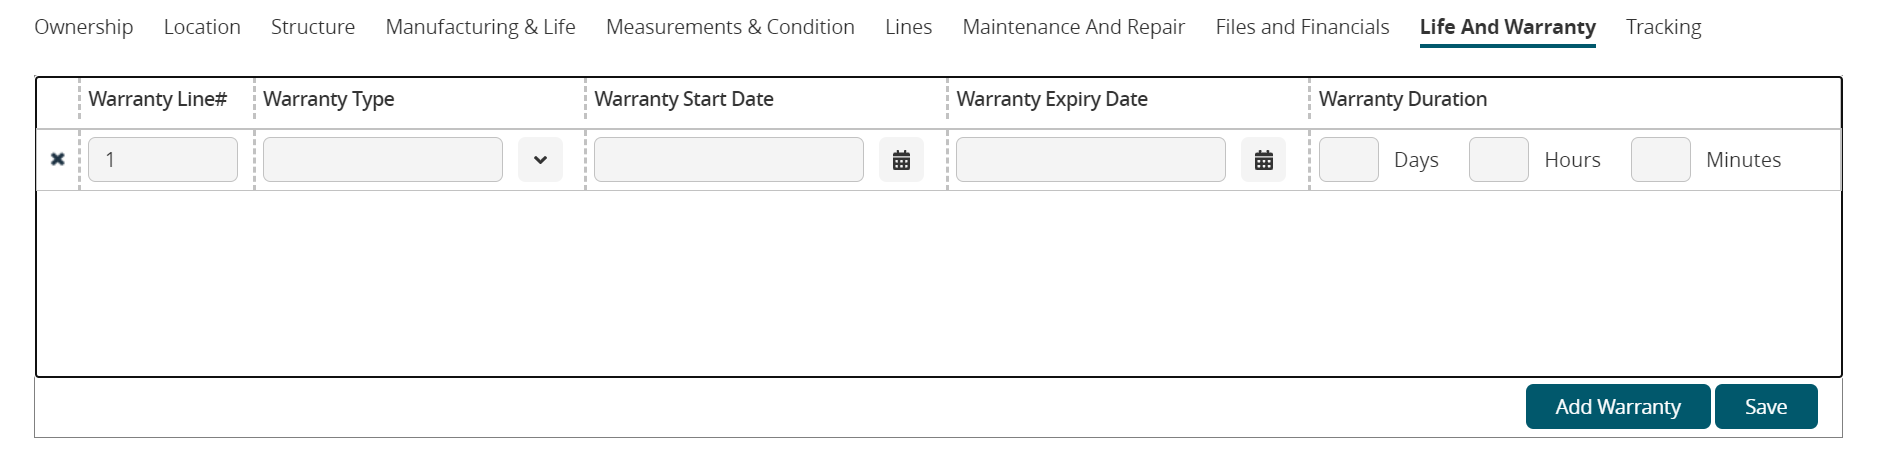Open Warranty Start Date calendar picker
The image size is (1878, 453).
tap(901, 160)
